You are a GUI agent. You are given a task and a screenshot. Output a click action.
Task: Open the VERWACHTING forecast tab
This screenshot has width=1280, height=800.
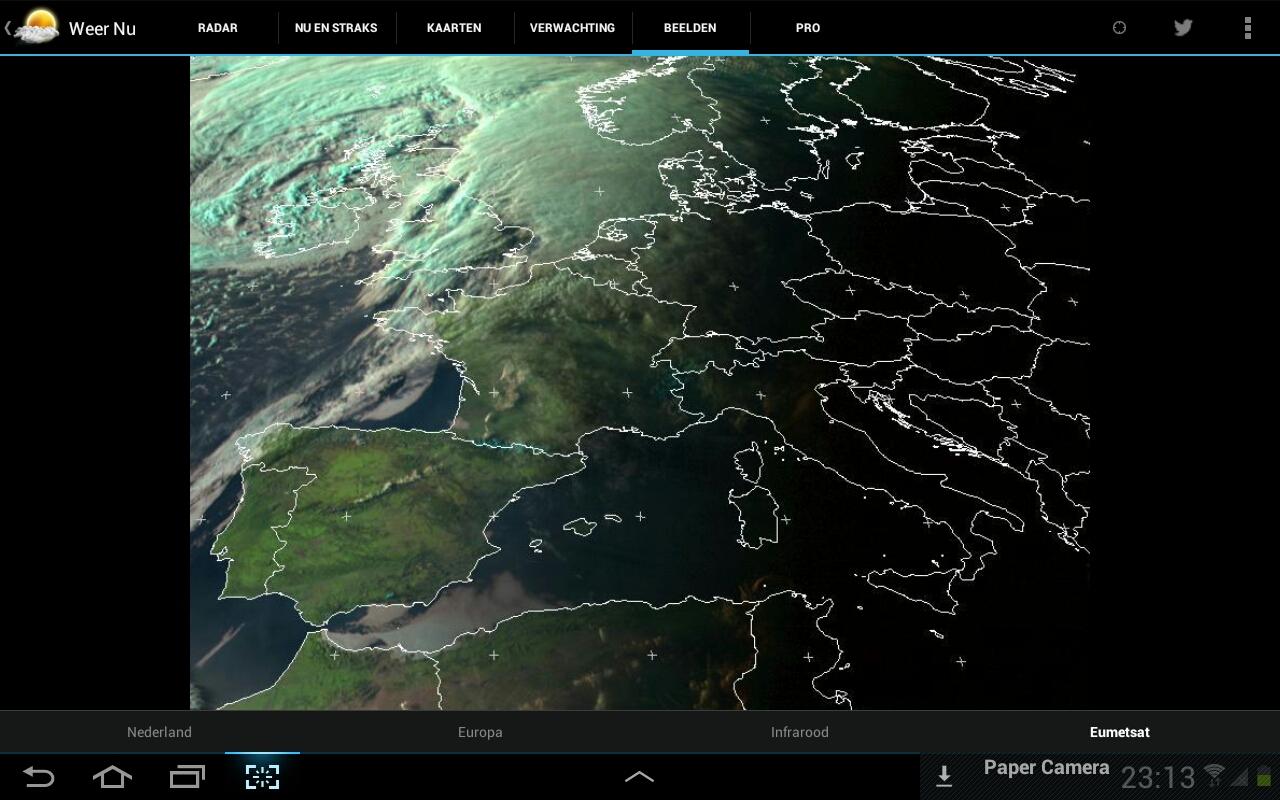573,28
